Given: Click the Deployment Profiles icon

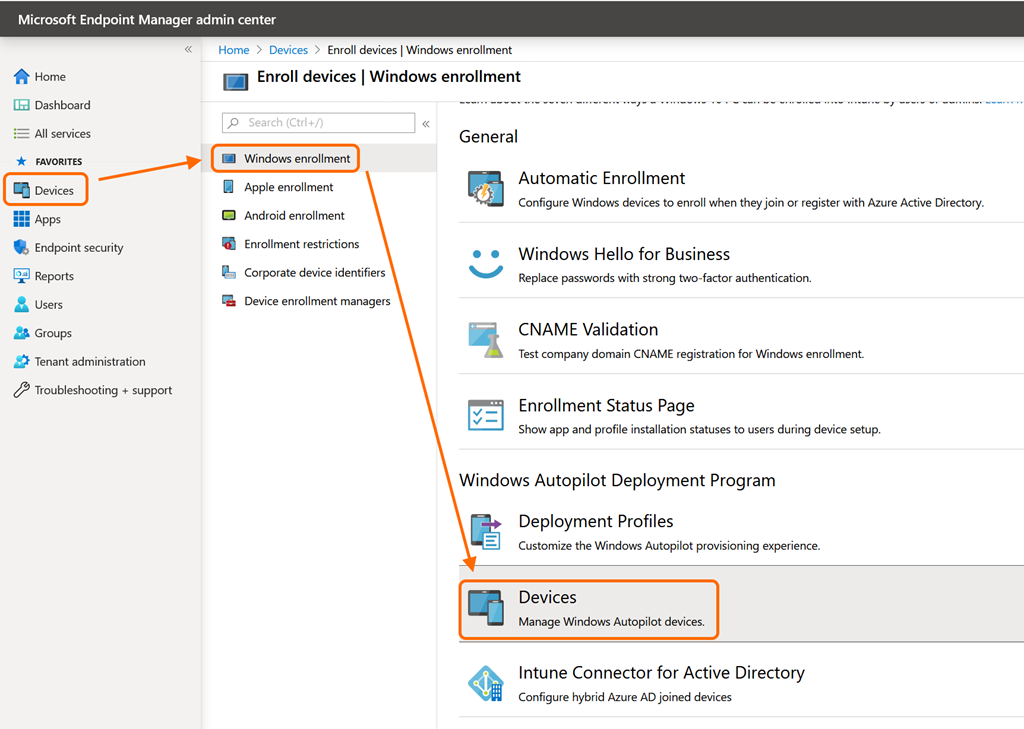Looking at the screenshot, I should point(486,531).
